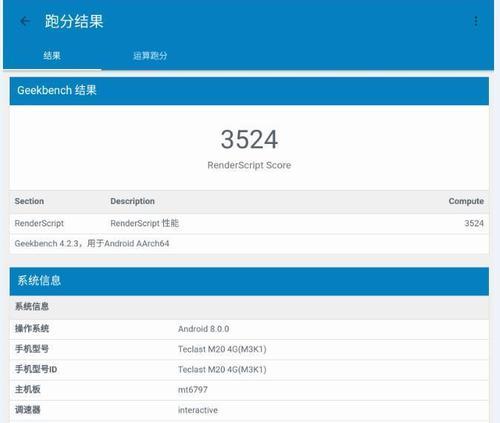The width and height of the screenshot is (500, 423).
Task: Click the 手机型号ID label
Action: 36,369
